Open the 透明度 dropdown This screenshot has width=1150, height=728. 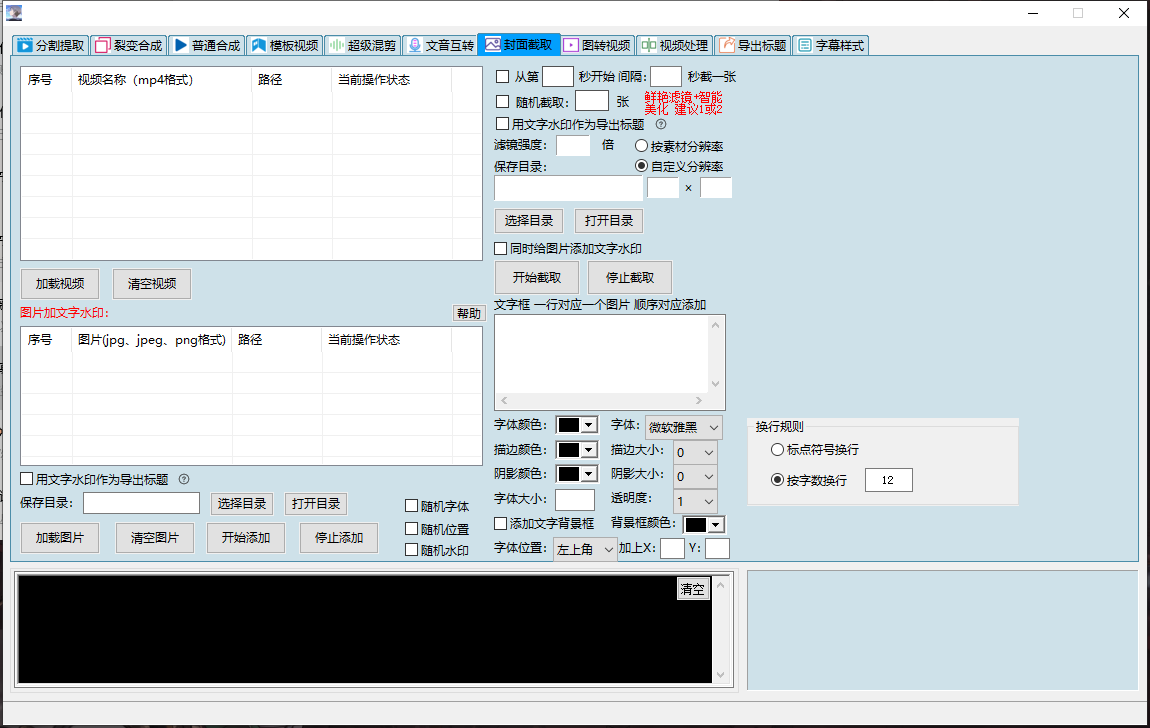[x=695, y=501]
